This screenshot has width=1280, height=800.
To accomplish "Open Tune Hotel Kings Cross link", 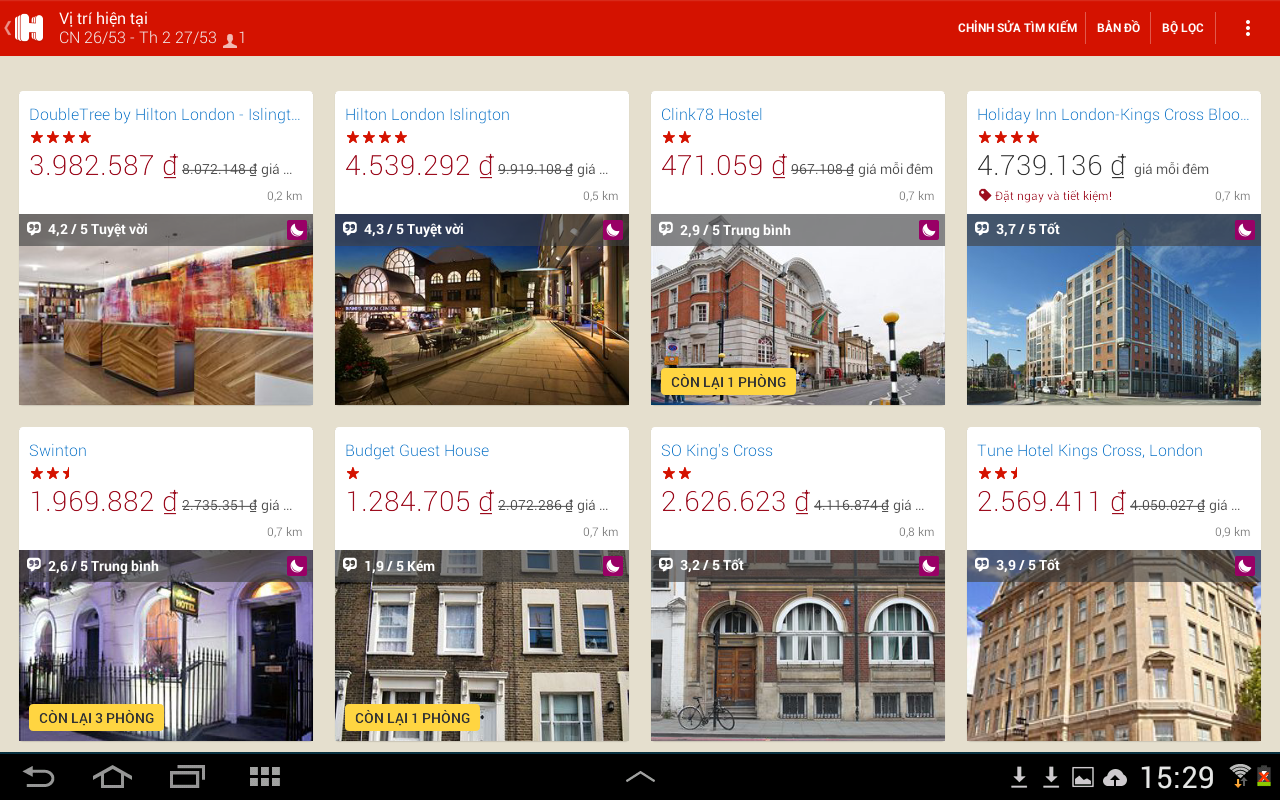I will 1090,450.
